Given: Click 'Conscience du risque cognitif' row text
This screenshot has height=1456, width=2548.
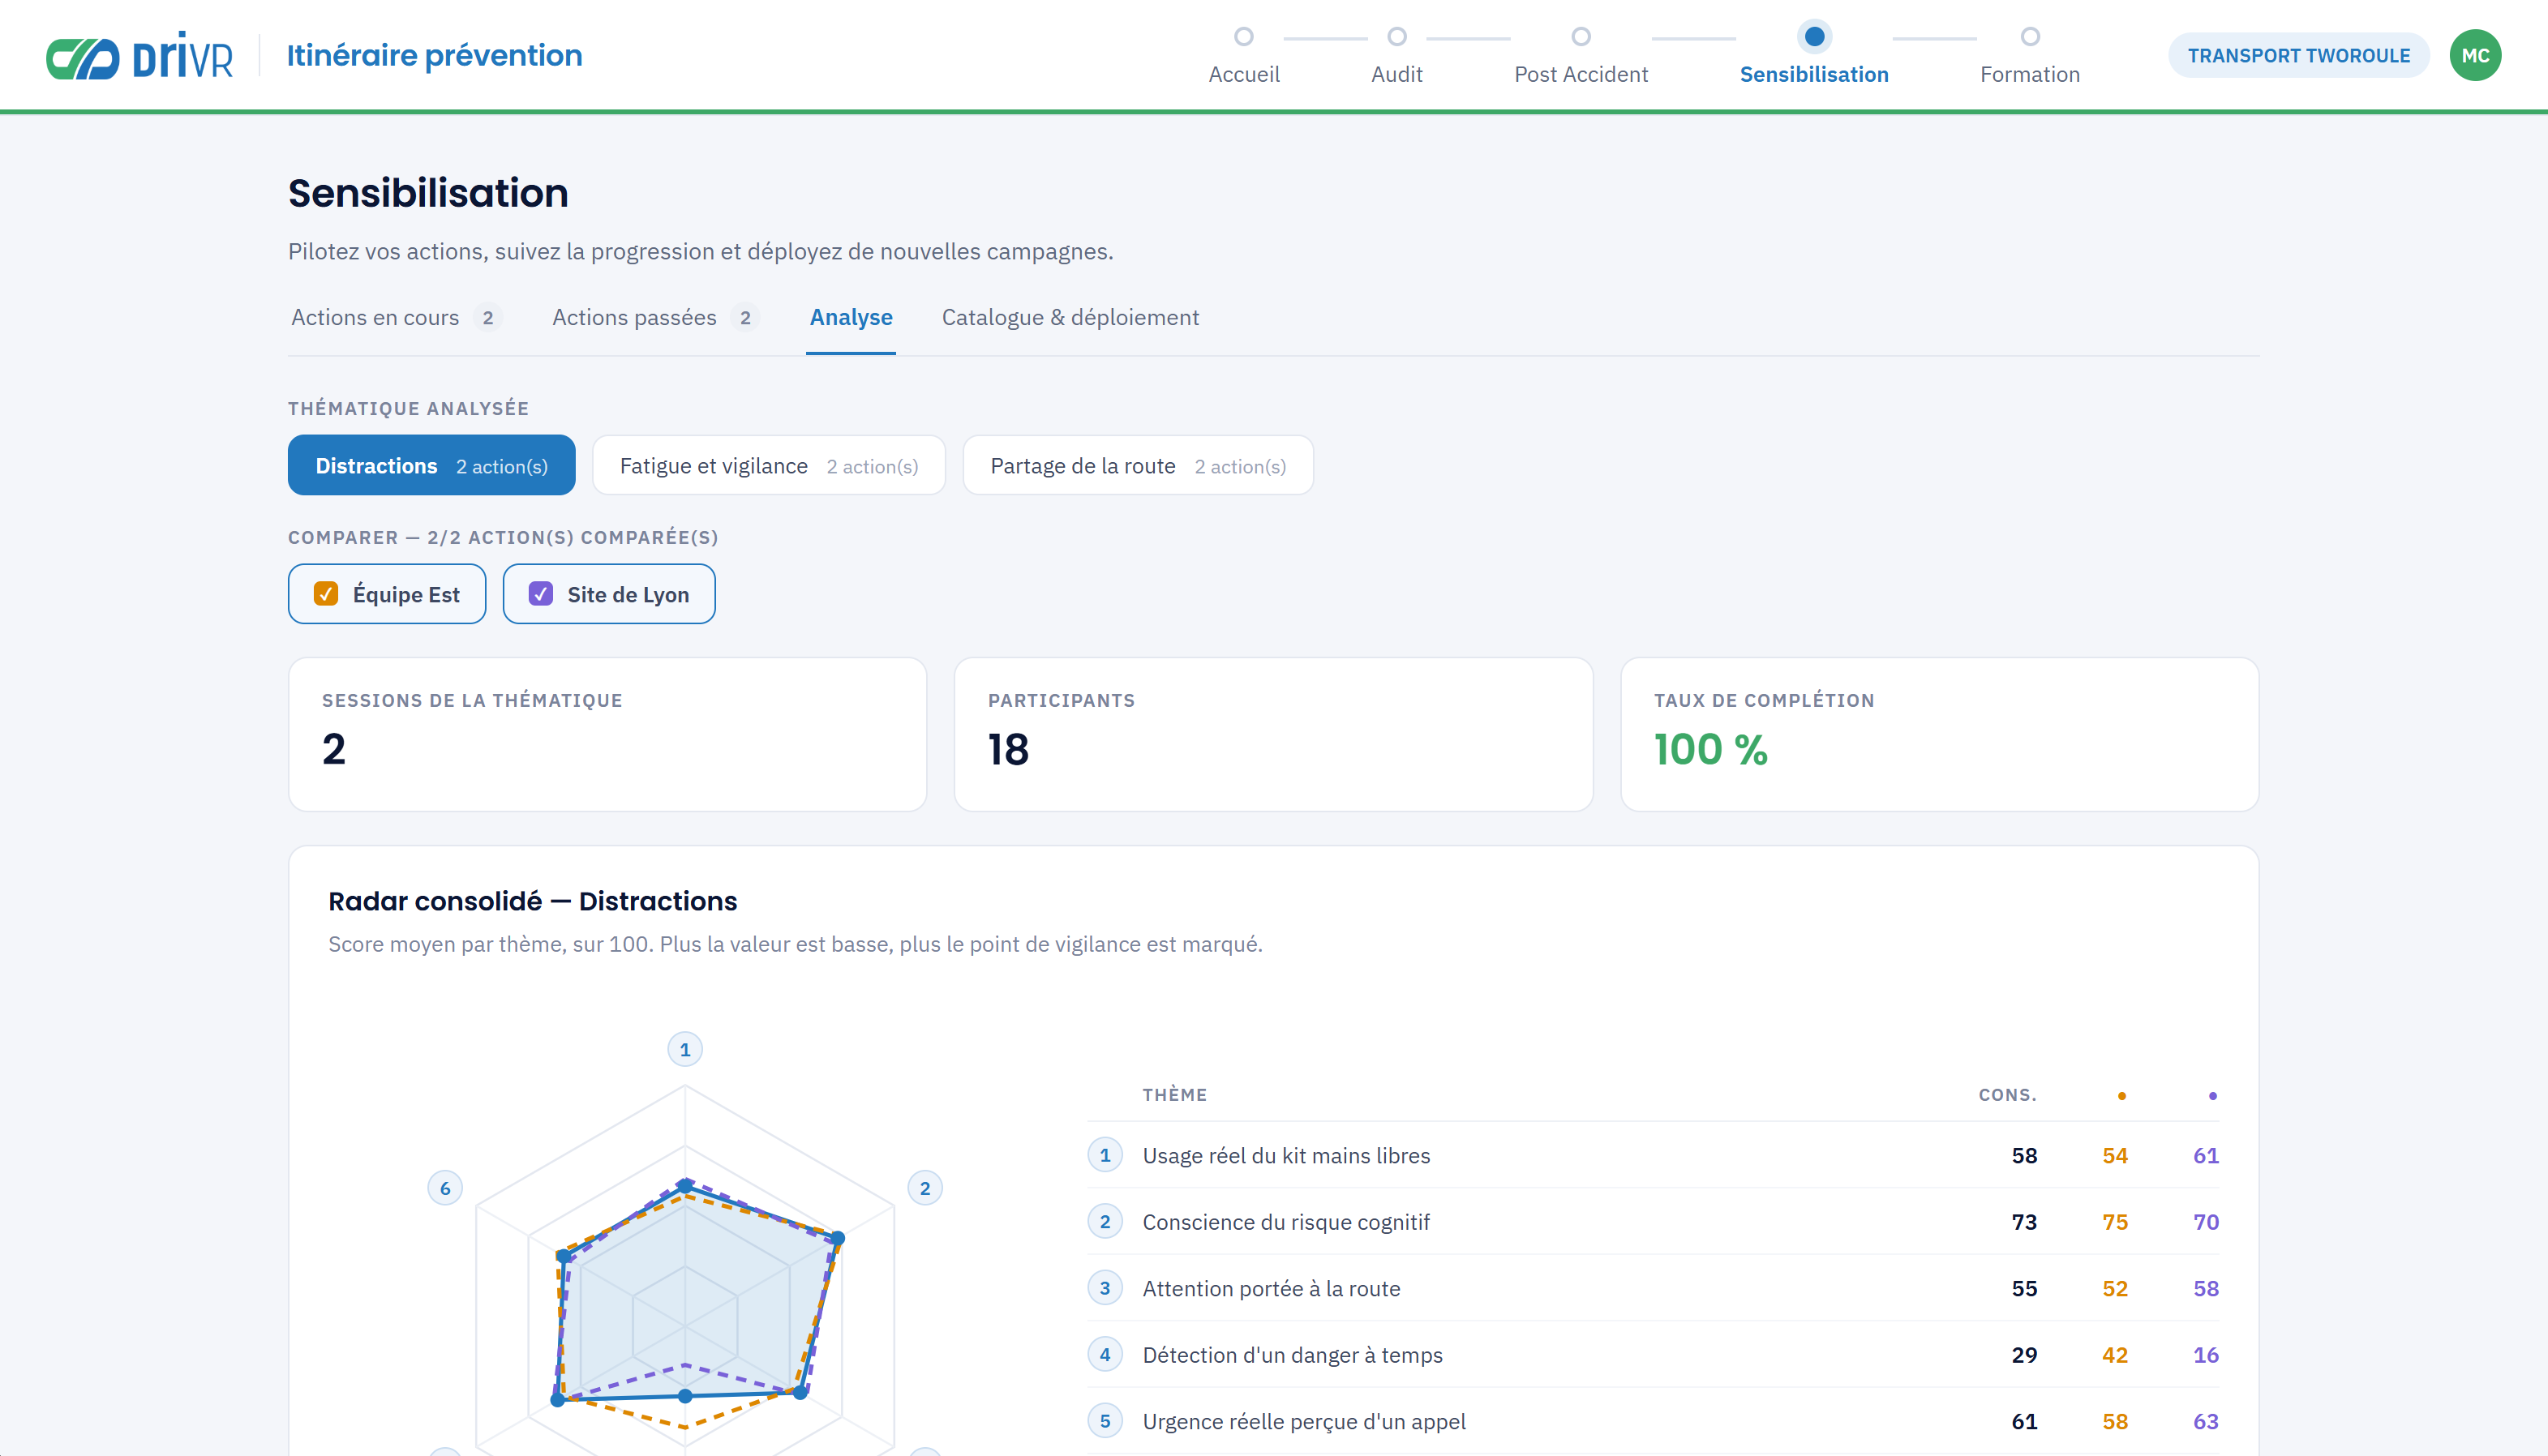Looking at the screenshot, I should point(1285,1221).
